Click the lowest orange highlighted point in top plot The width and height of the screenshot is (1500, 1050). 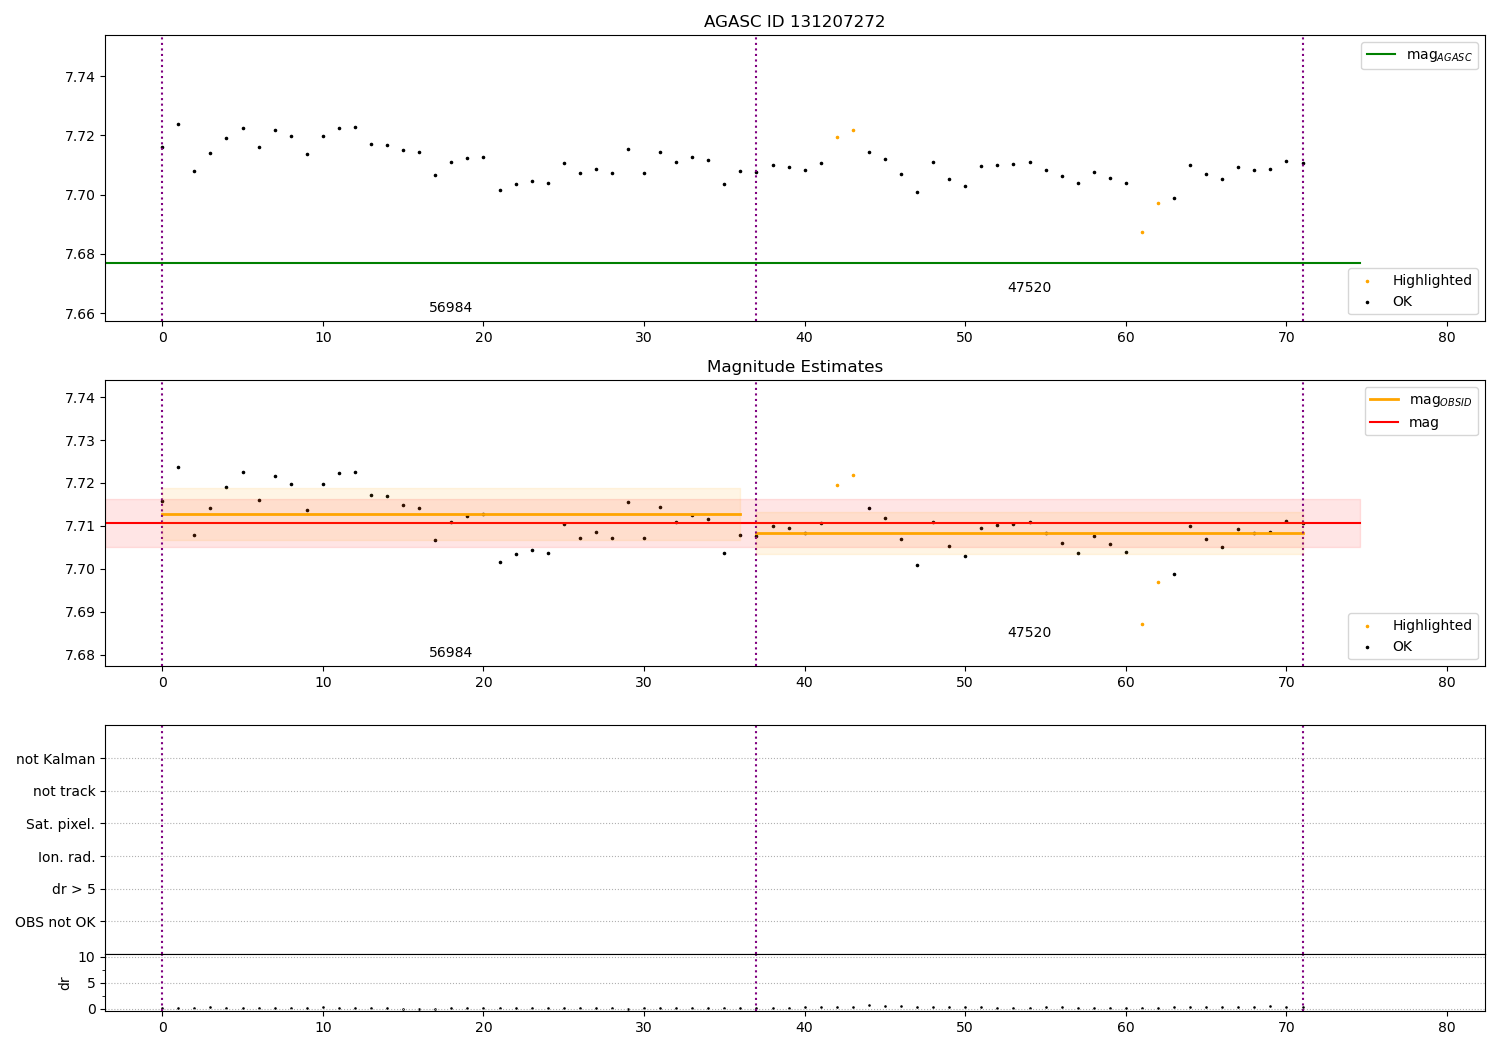click(x=1142, y=232)
